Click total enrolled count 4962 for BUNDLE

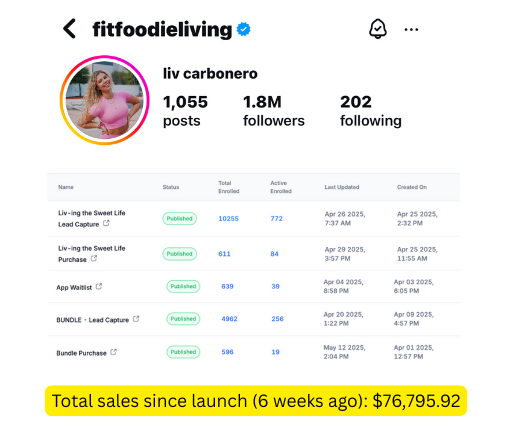[230, 319]
